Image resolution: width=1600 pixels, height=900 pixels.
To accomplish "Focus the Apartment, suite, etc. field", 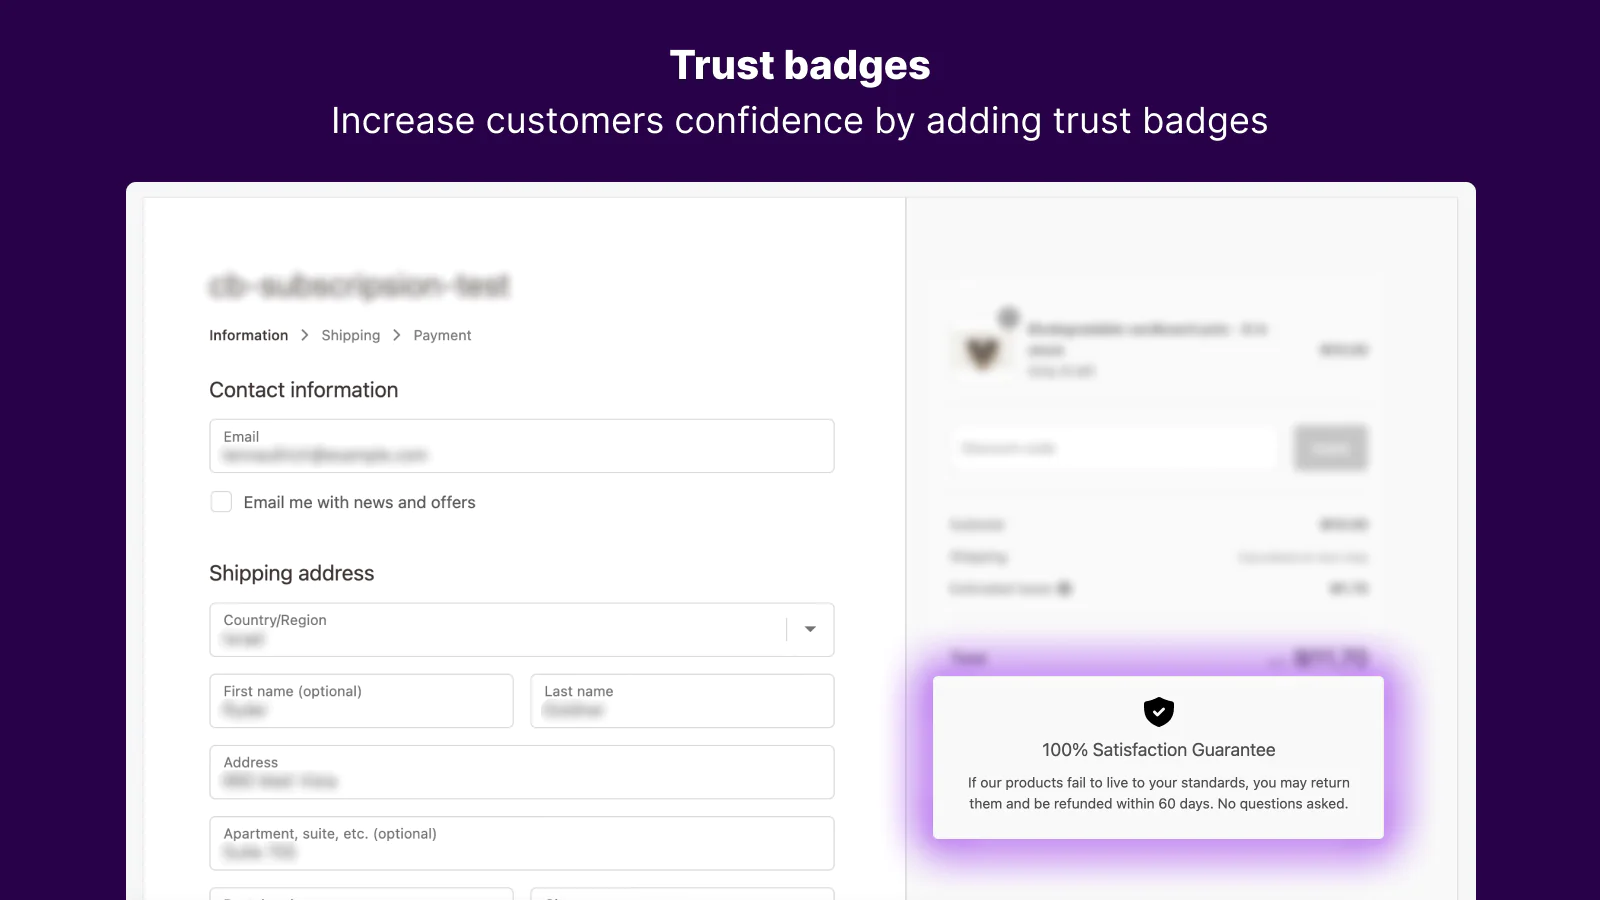I will (x=521, y=843).
